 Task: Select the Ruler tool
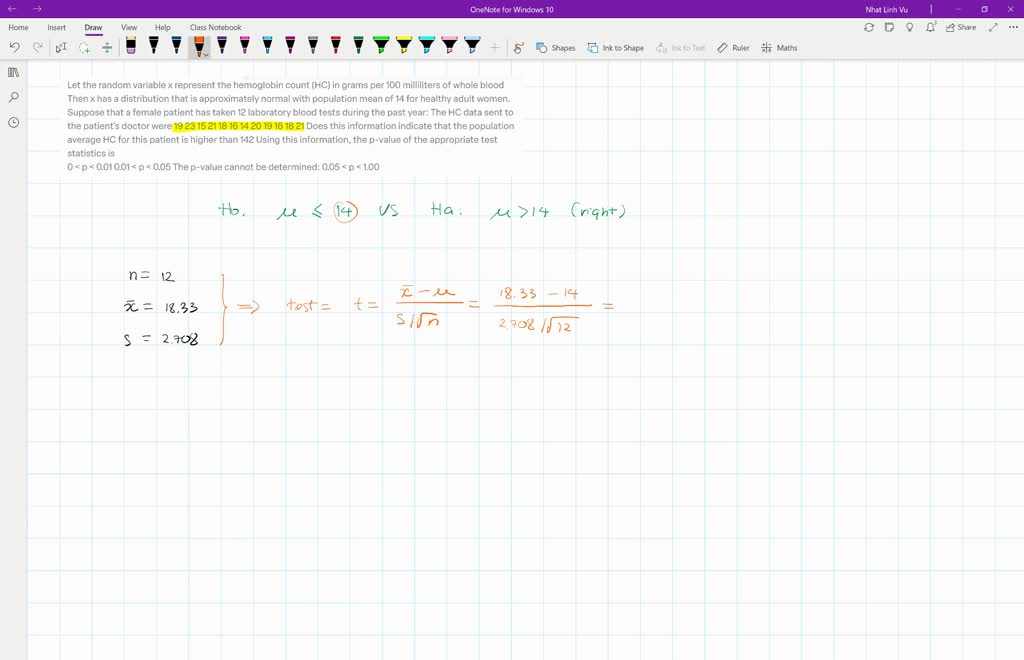point(732,47)
